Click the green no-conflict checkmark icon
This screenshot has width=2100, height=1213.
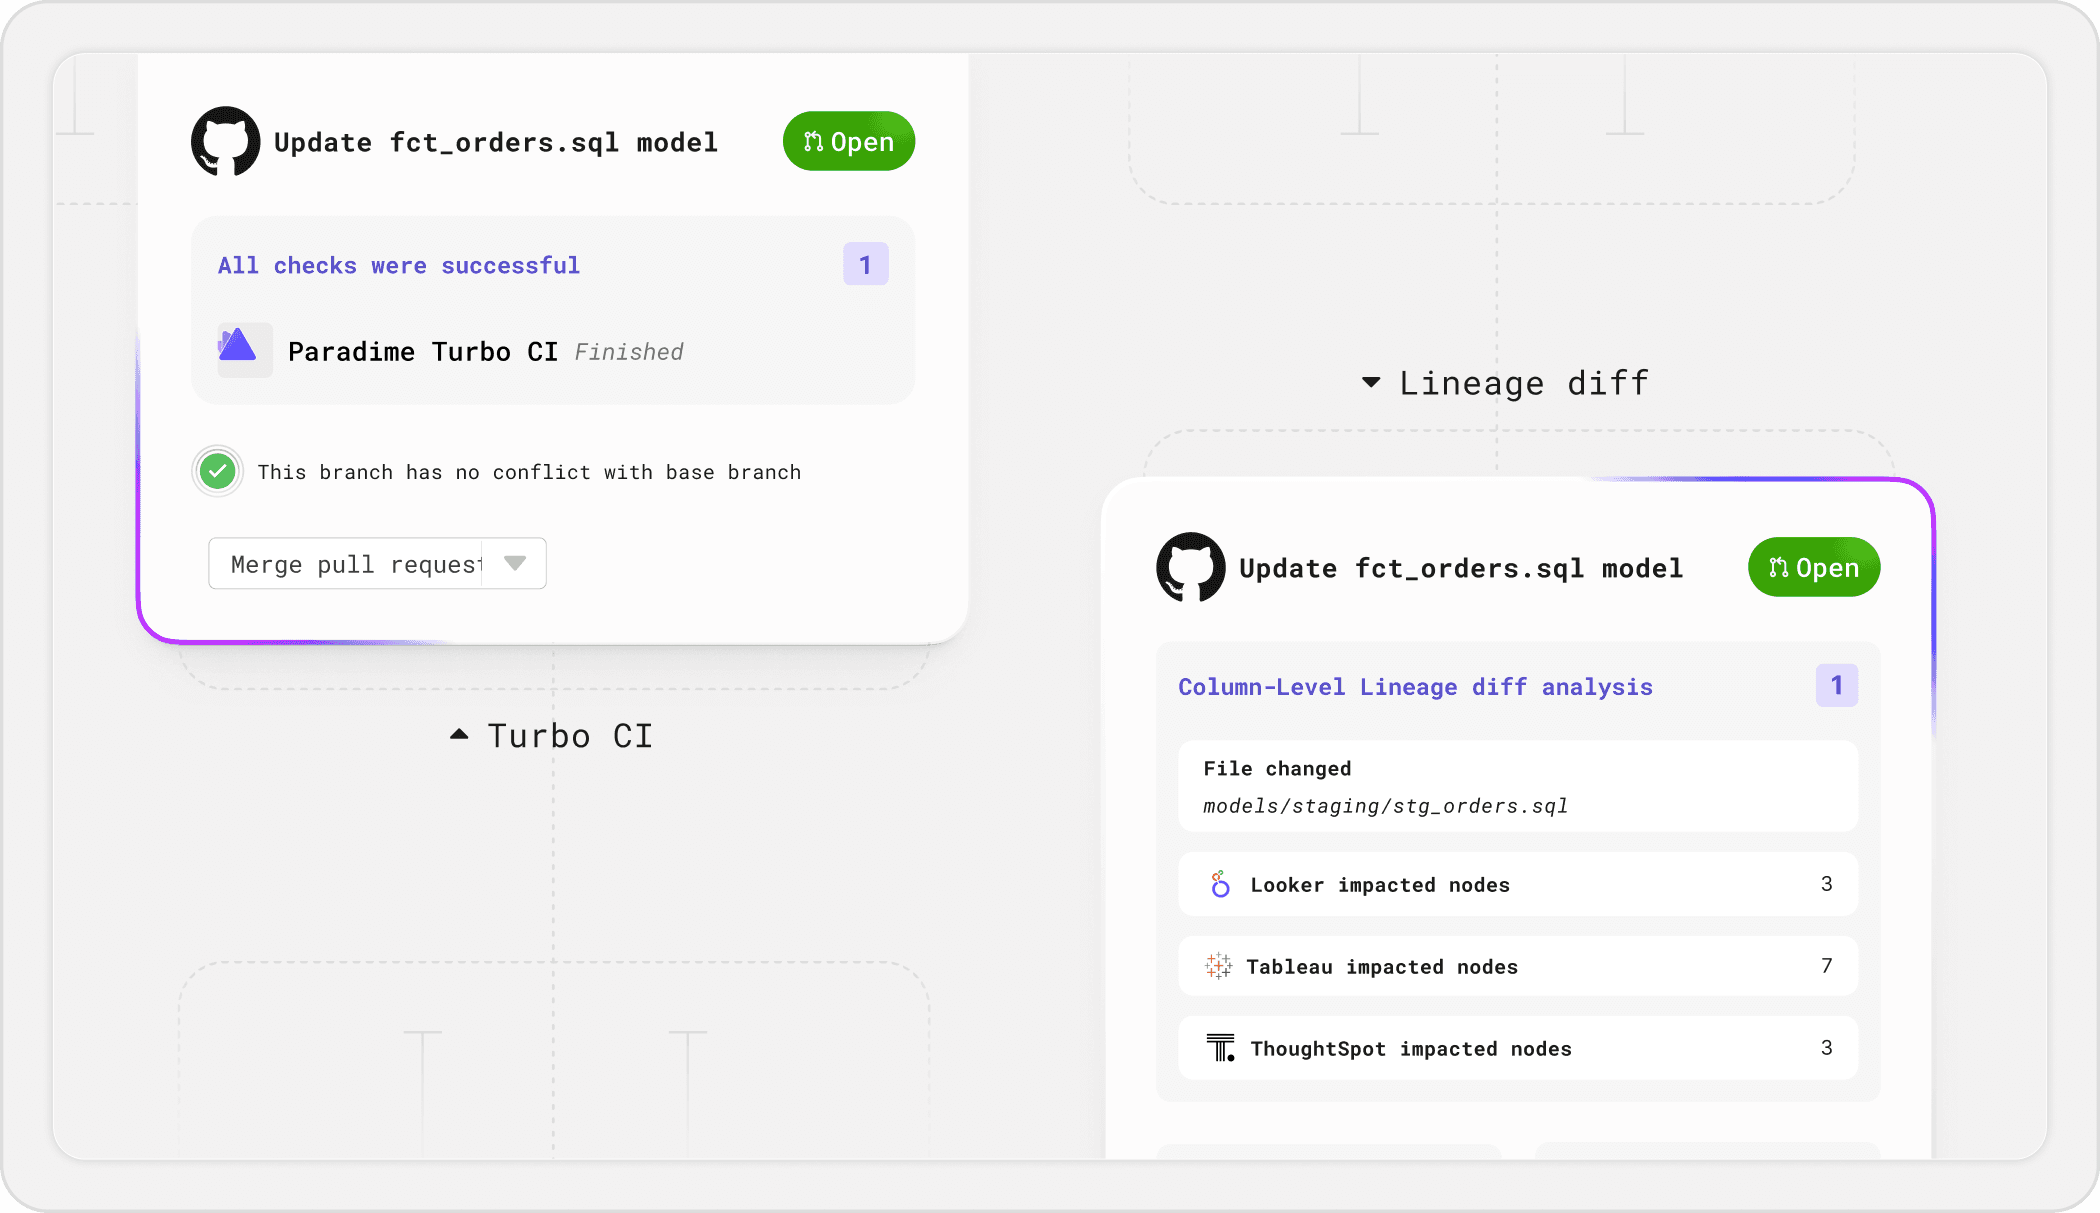217,471
